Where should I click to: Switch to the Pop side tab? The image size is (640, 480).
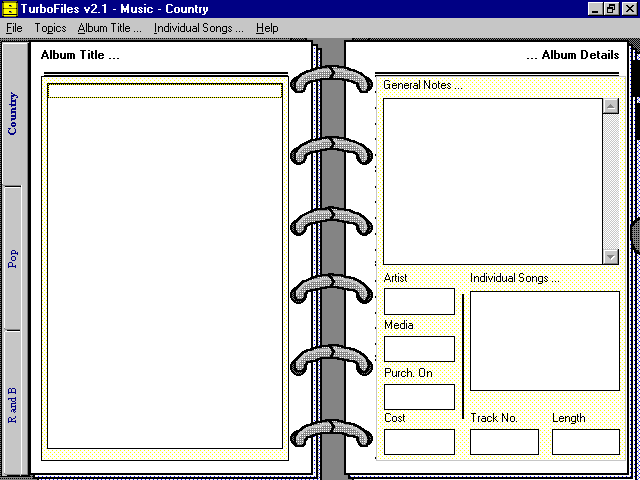point(13,258)
